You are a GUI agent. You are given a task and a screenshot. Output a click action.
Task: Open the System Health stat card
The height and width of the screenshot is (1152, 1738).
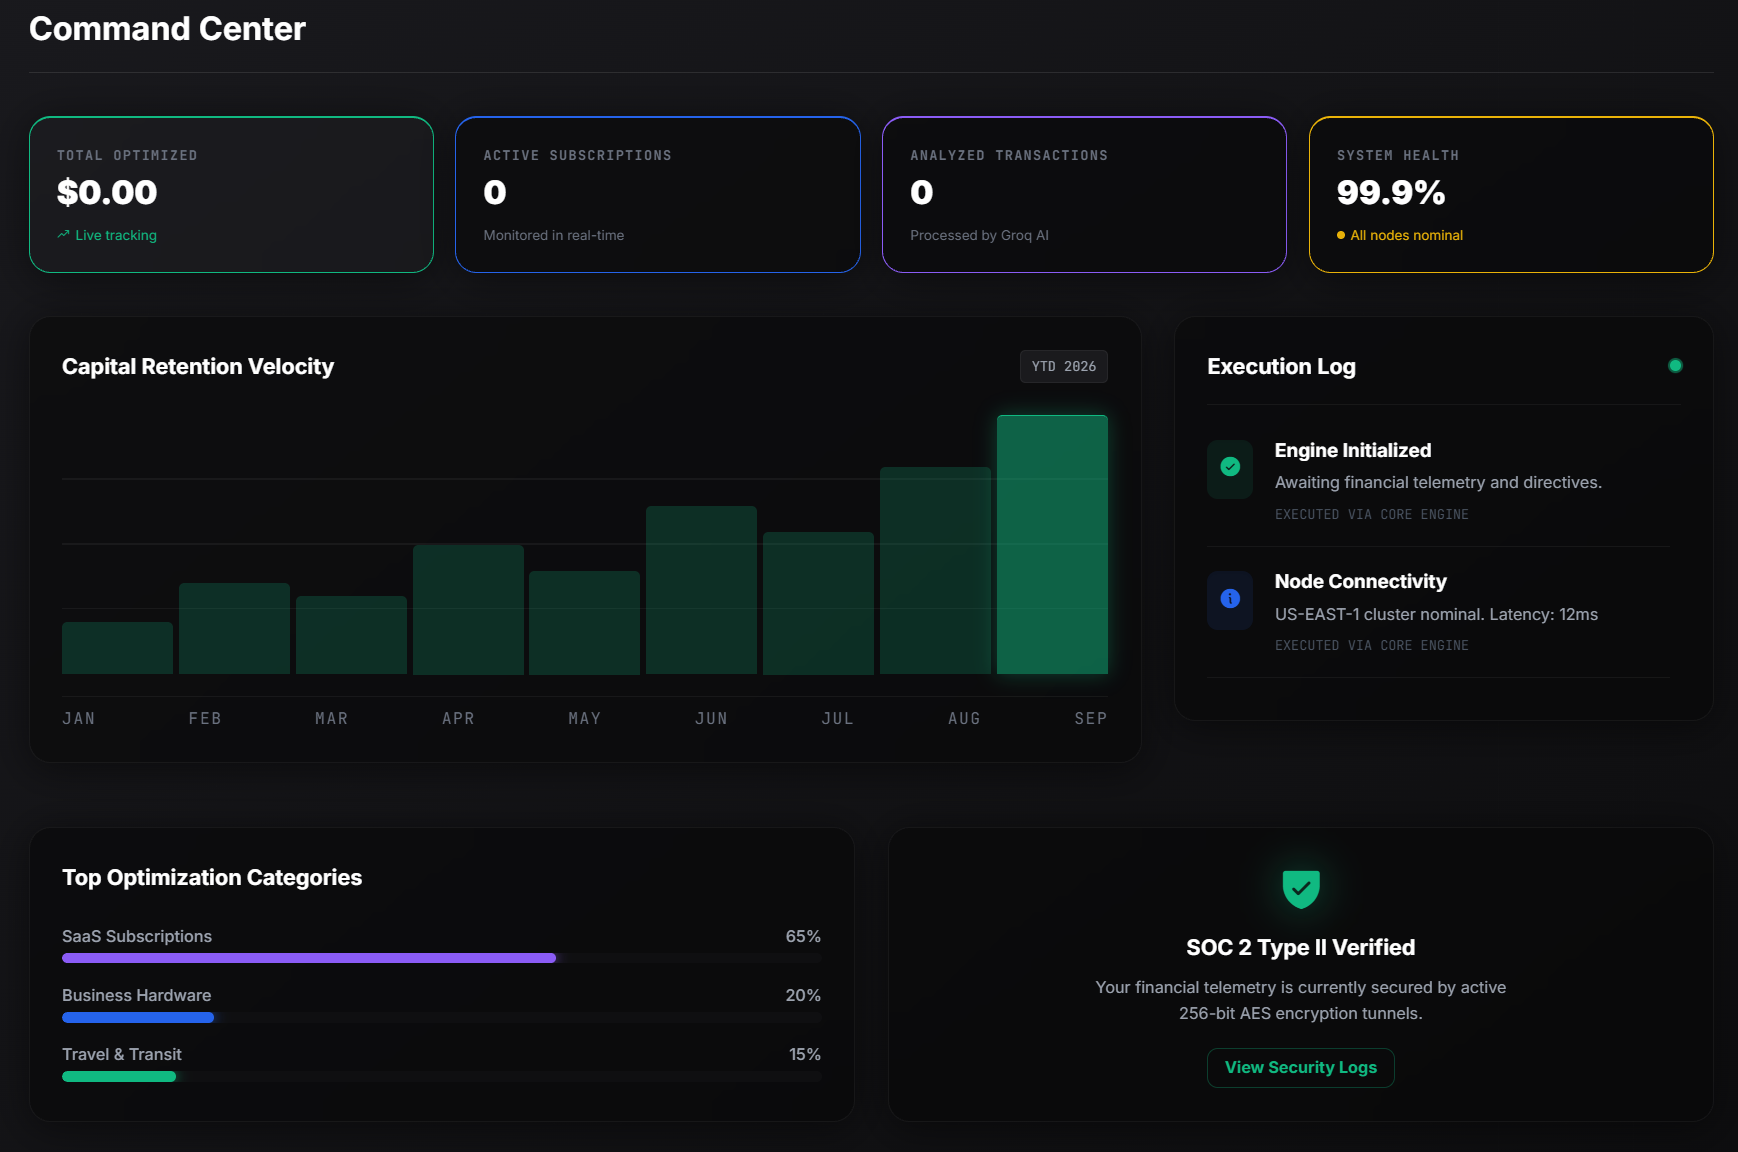1511,195
